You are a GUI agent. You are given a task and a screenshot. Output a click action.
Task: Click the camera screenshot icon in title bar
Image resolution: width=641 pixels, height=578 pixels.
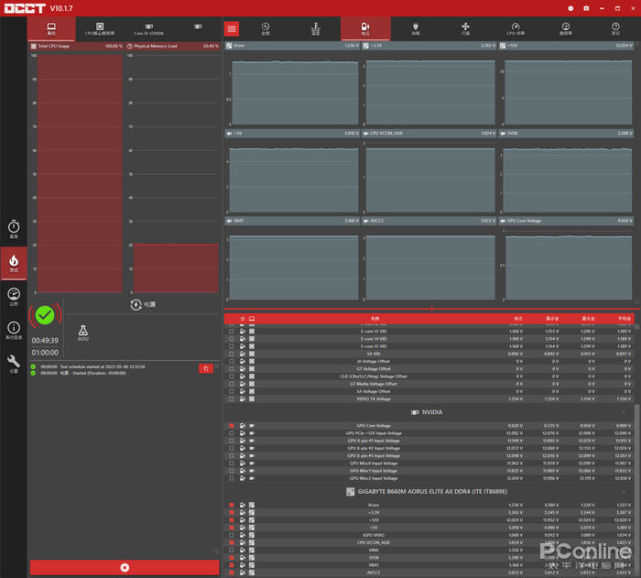[586, 8]
